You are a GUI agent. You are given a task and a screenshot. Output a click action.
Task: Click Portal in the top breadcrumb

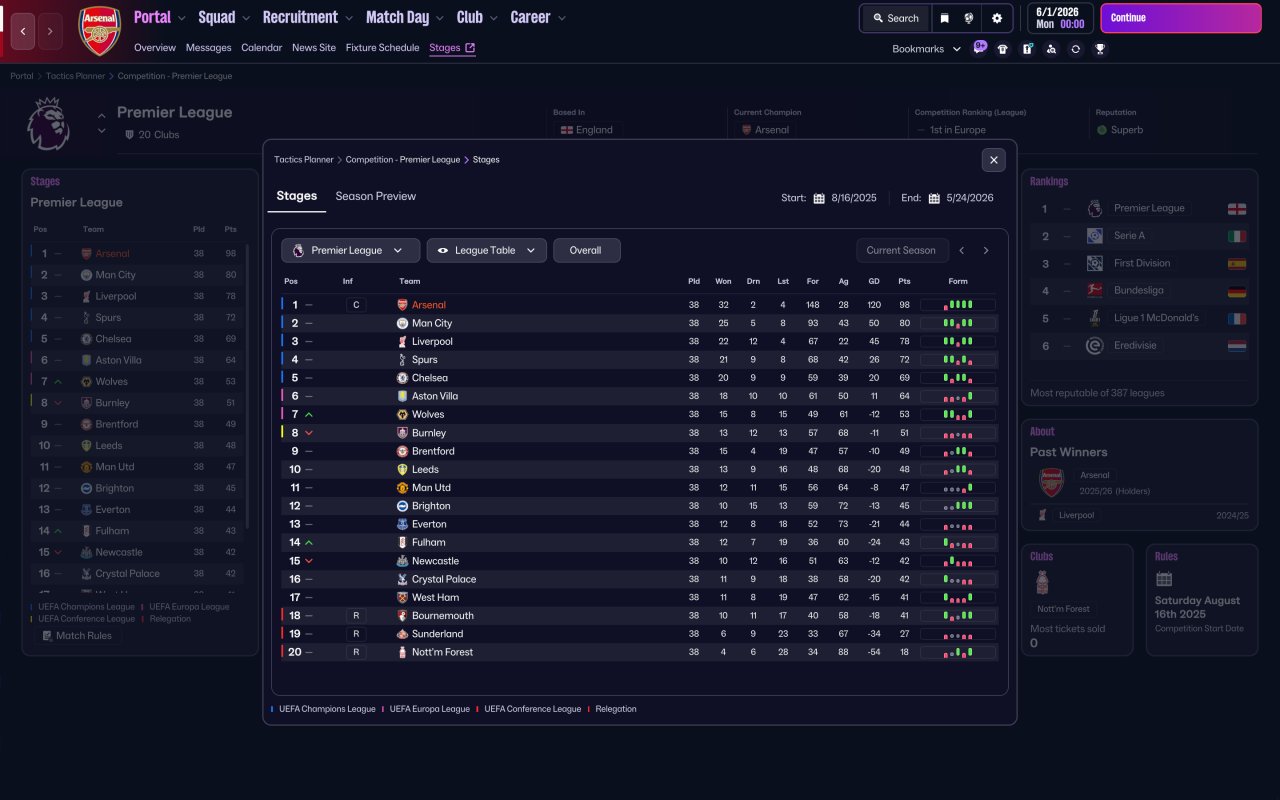22,76
